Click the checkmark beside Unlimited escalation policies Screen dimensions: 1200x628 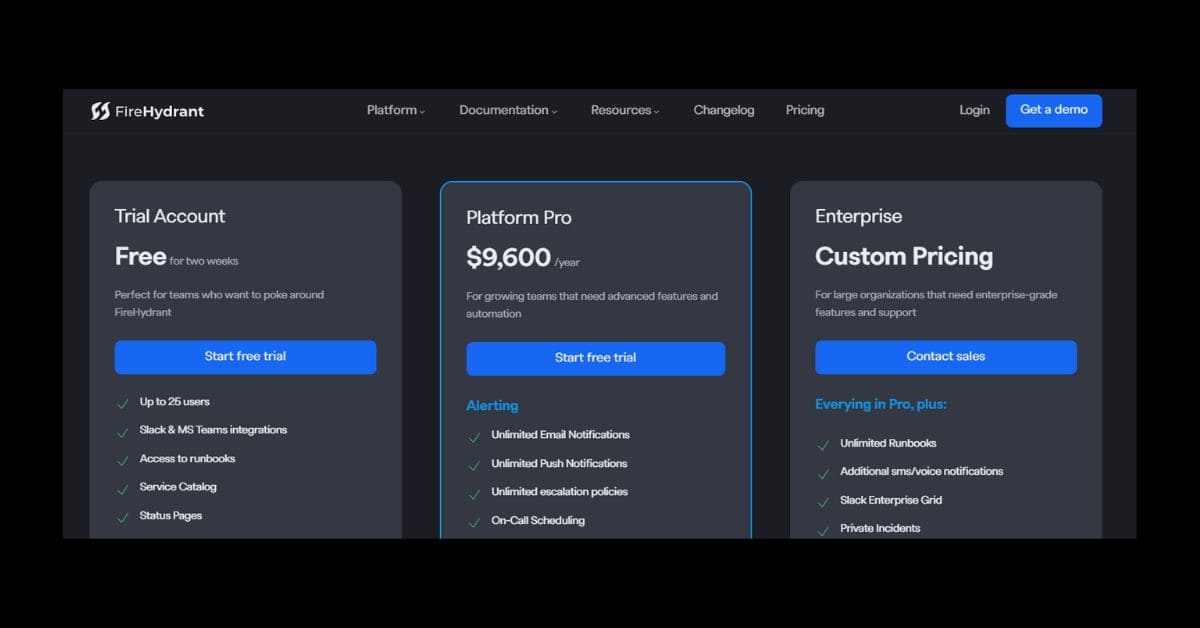[x=474, y=493]
